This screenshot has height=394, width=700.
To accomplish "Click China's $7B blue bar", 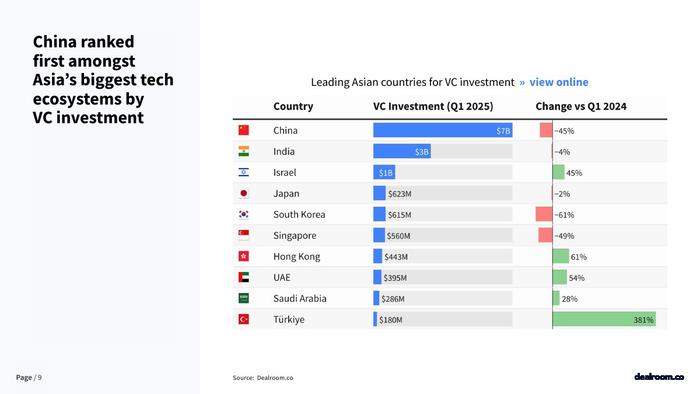I will [443, 130].
